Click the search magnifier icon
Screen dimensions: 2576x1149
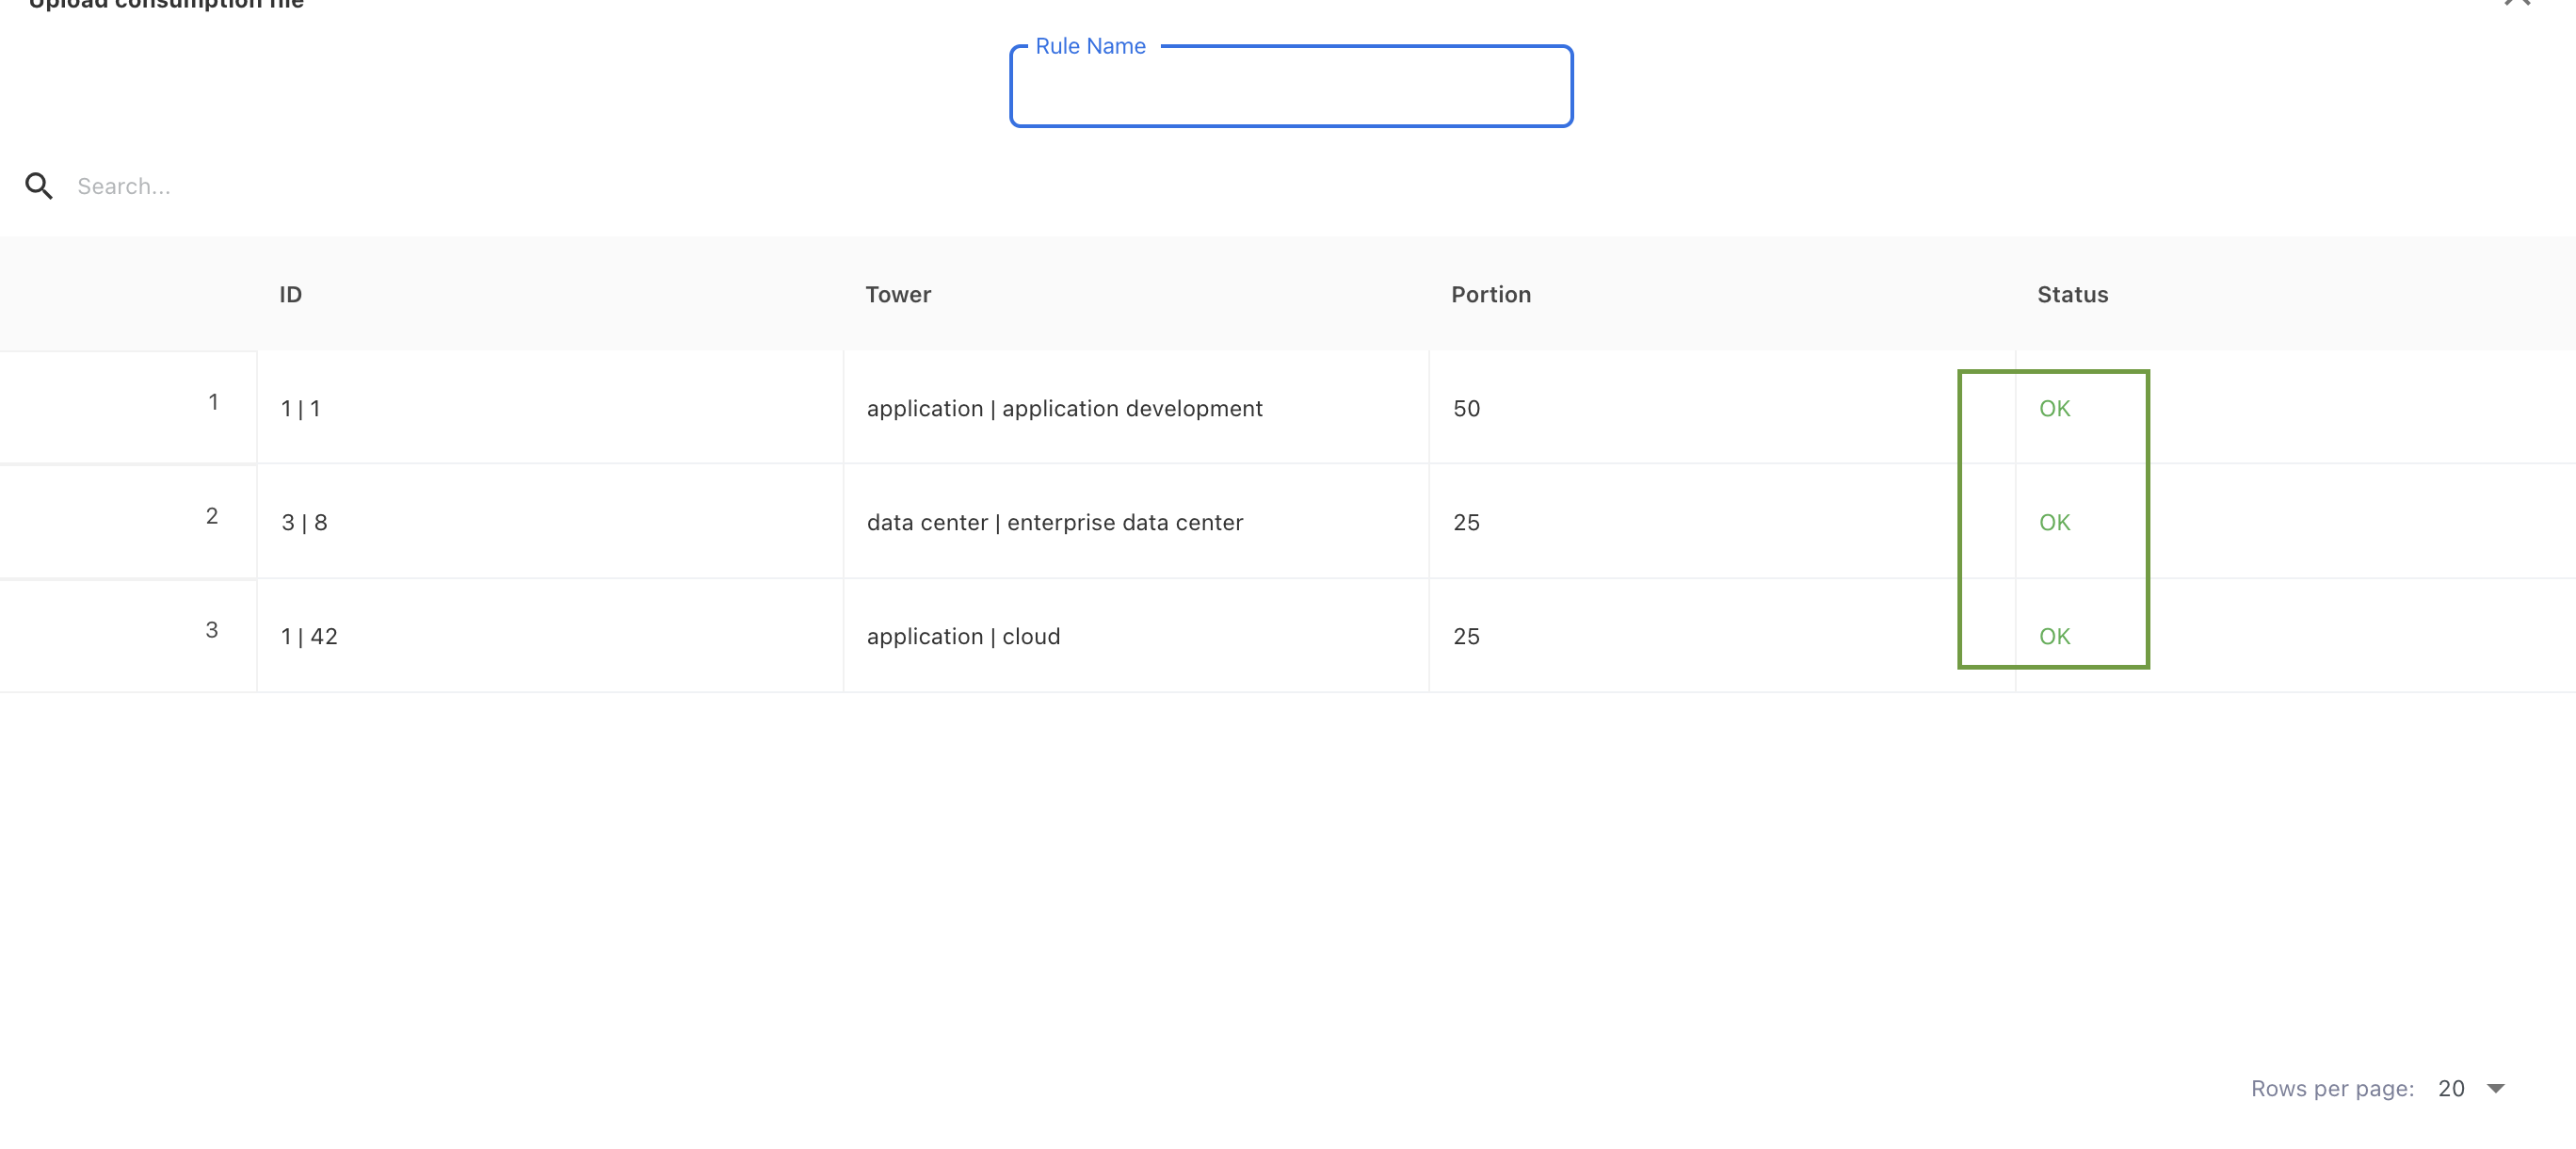coord(39,186)
